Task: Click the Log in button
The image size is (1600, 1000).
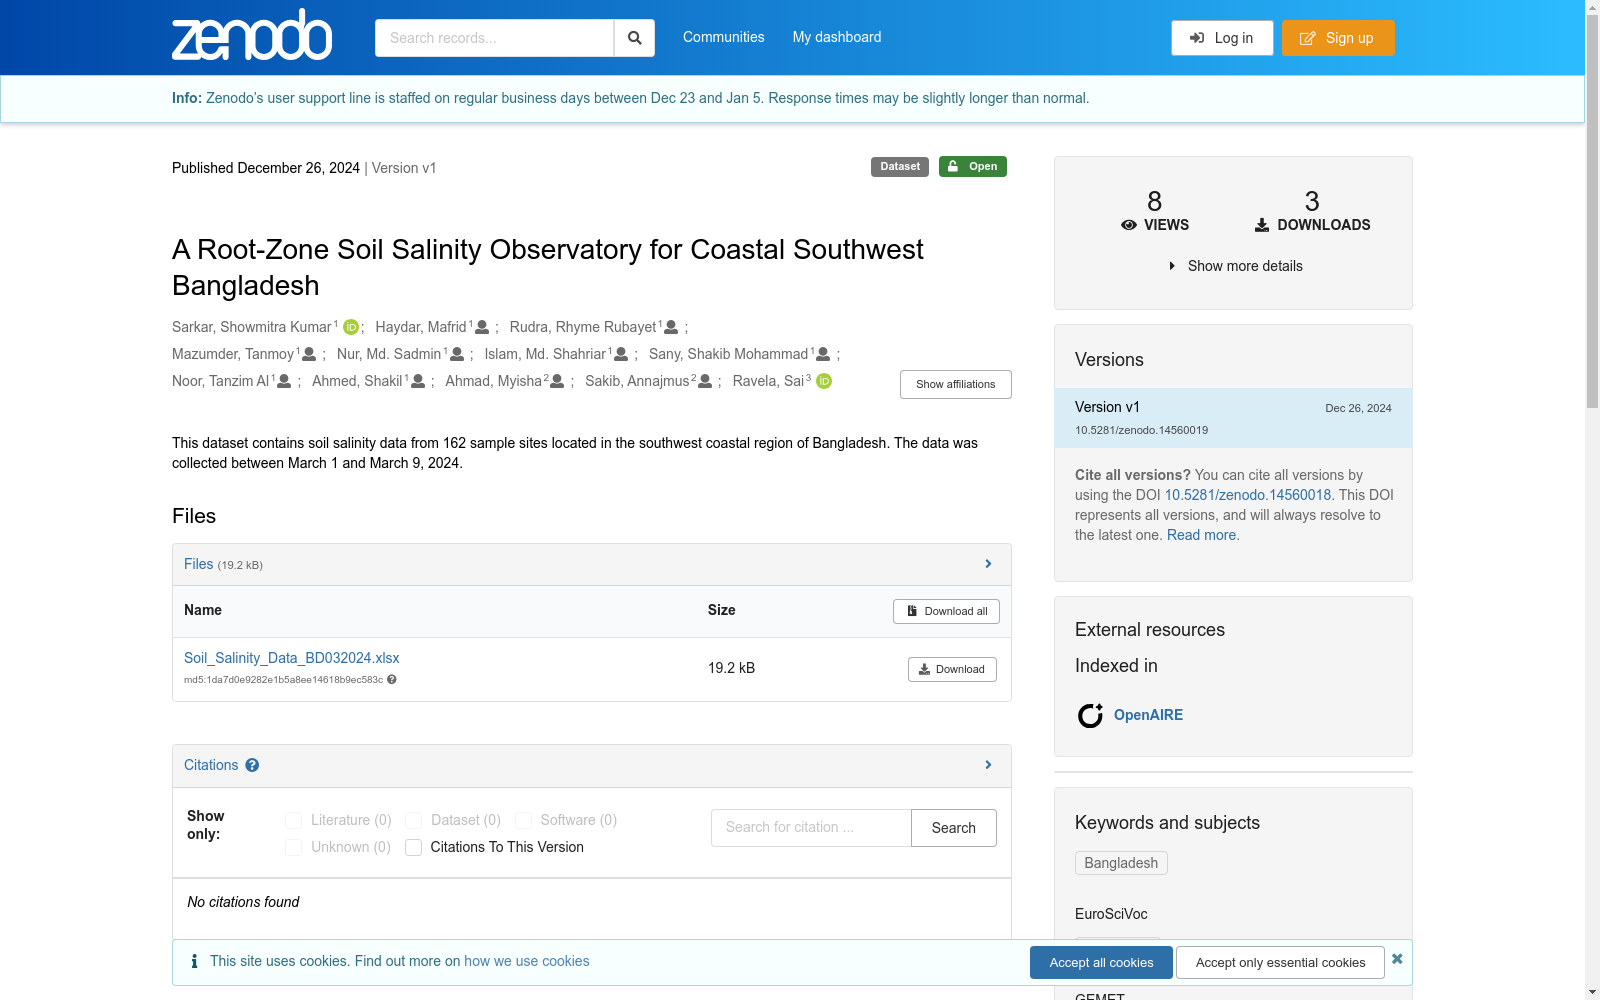Action: tap(1222, 38)
